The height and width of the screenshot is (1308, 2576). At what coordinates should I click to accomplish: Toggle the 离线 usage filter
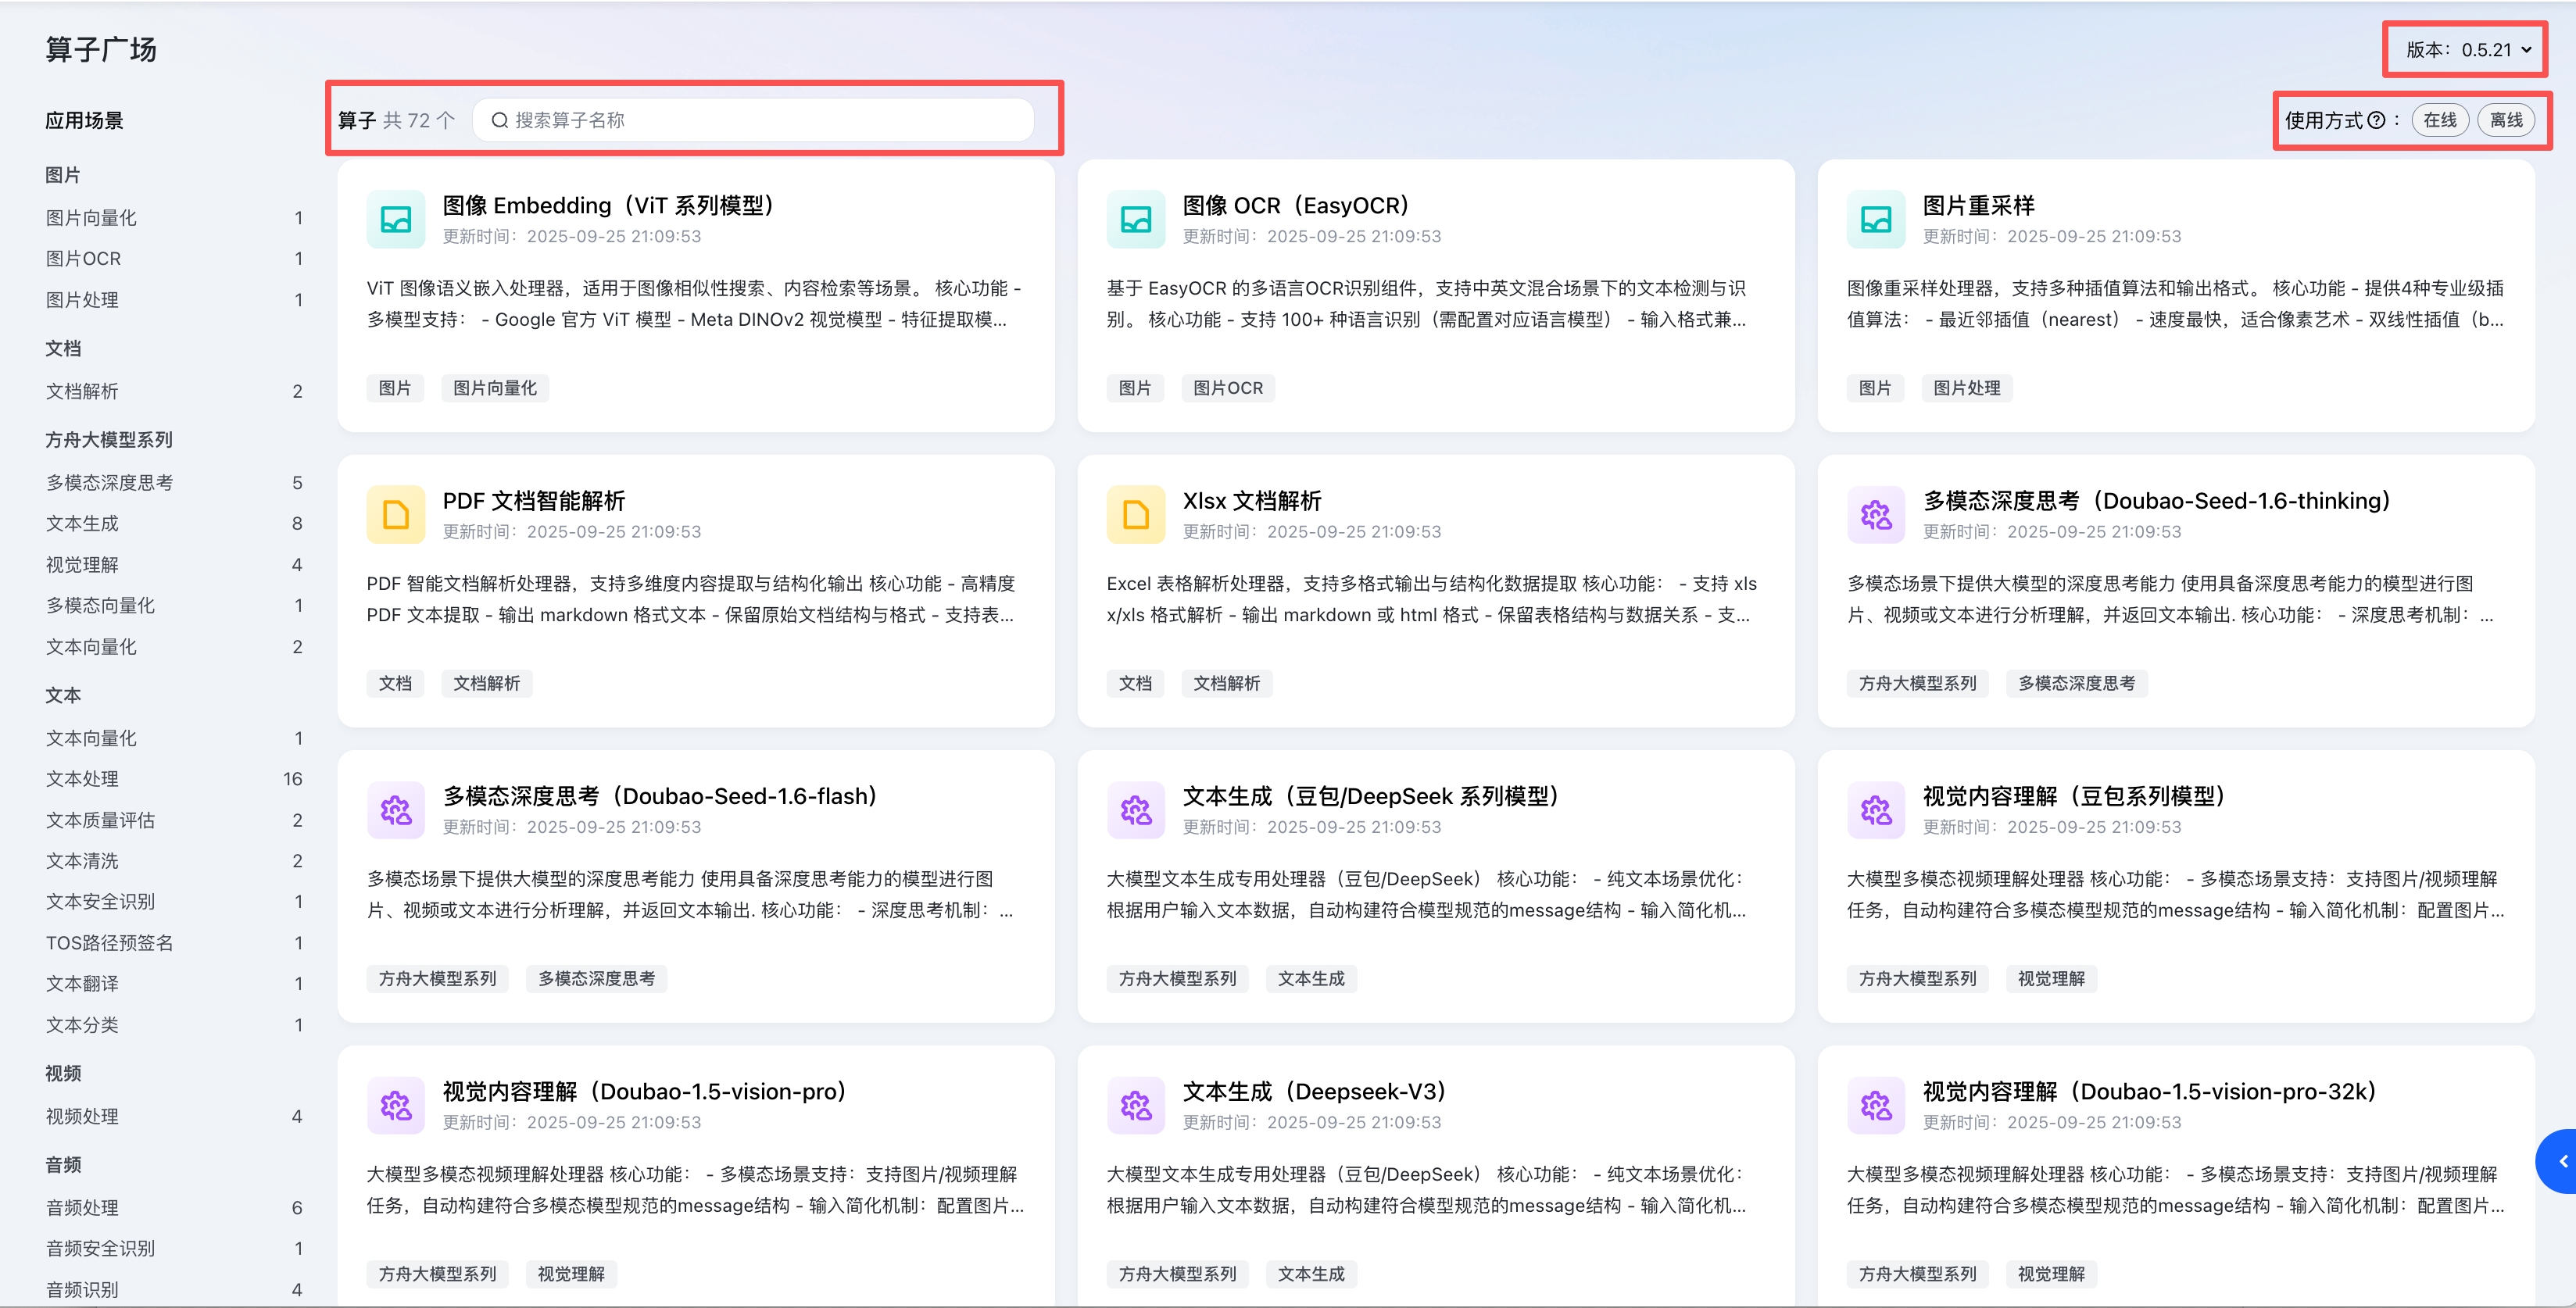pyautogui.click(x=2505, y=121)
